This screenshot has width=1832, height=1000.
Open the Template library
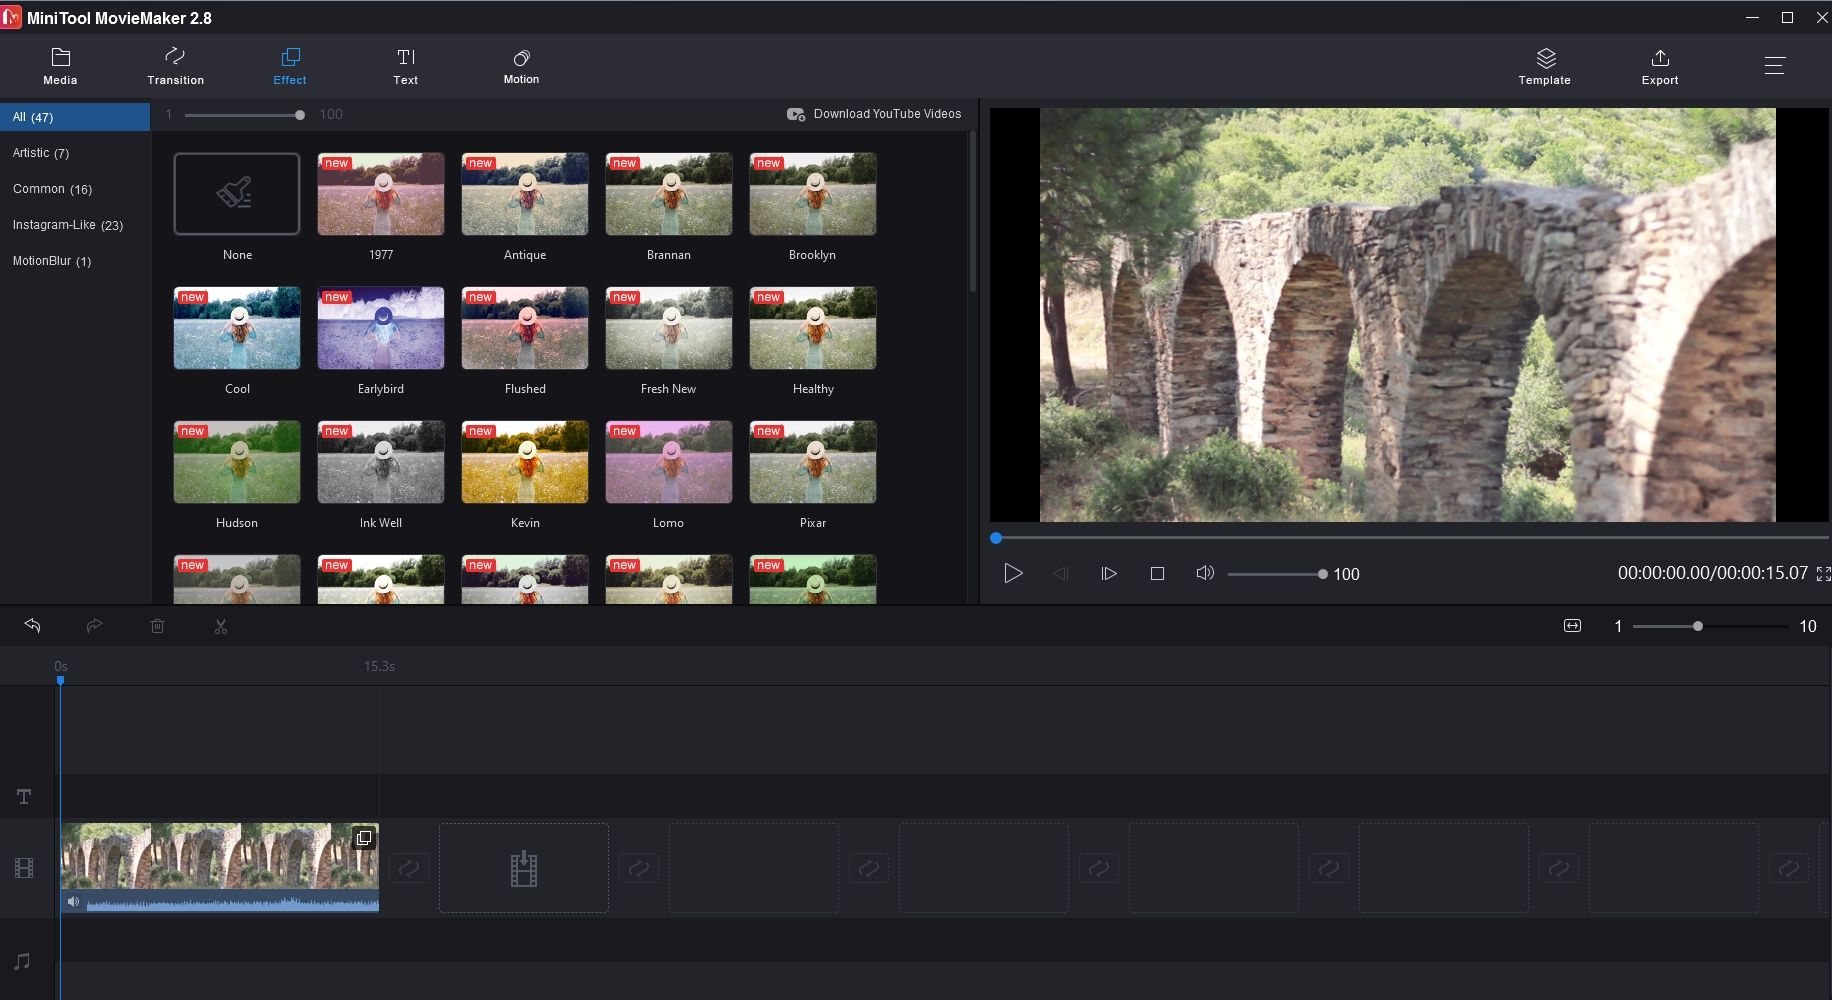click(1544, 66)
